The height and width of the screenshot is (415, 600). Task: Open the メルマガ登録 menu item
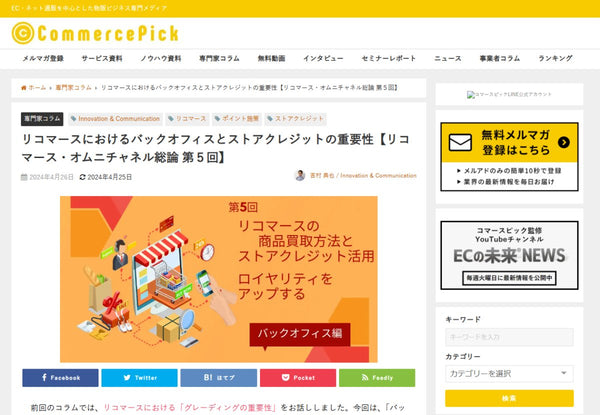pos(43,59)
